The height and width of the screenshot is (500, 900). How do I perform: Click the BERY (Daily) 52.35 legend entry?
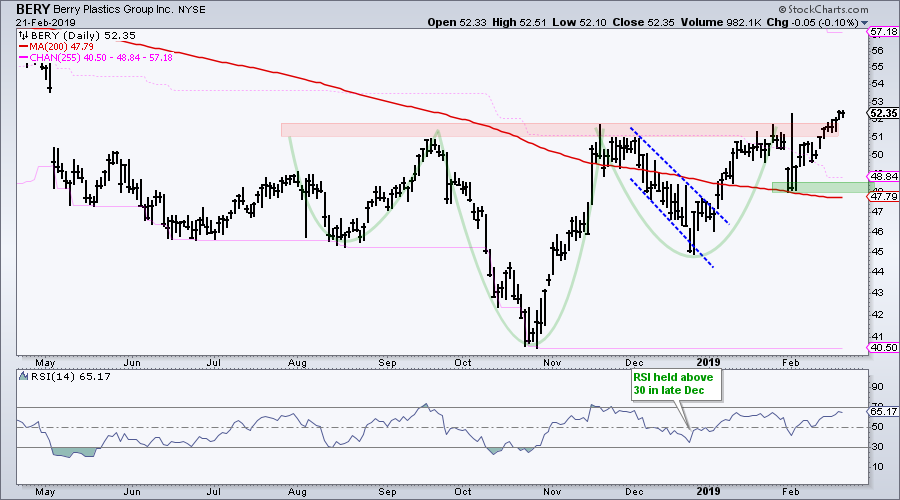point(83,36)
